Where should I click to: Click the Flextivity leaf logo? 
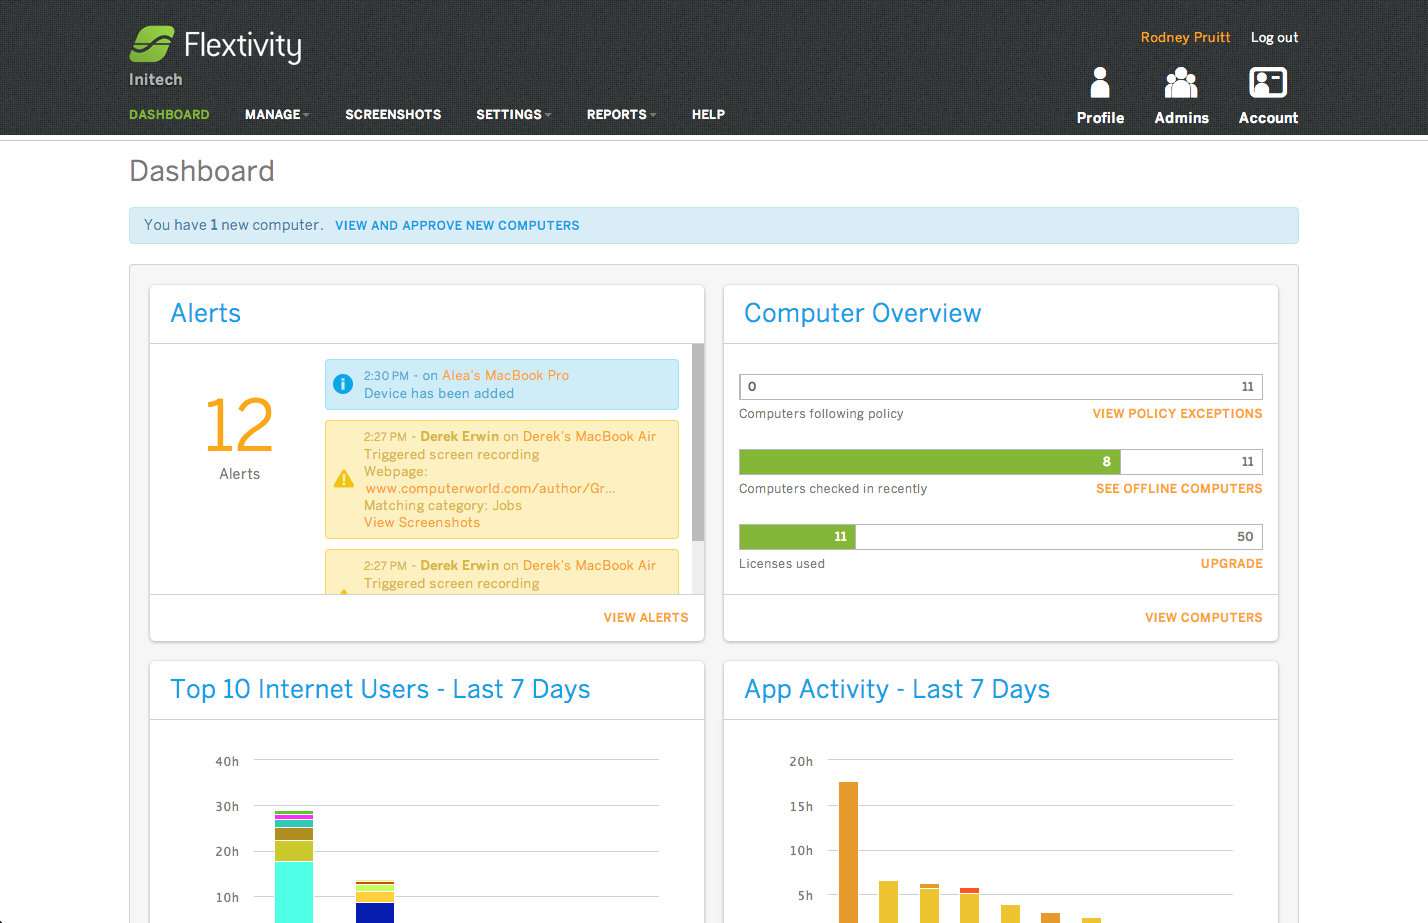(x=150, y=44)
